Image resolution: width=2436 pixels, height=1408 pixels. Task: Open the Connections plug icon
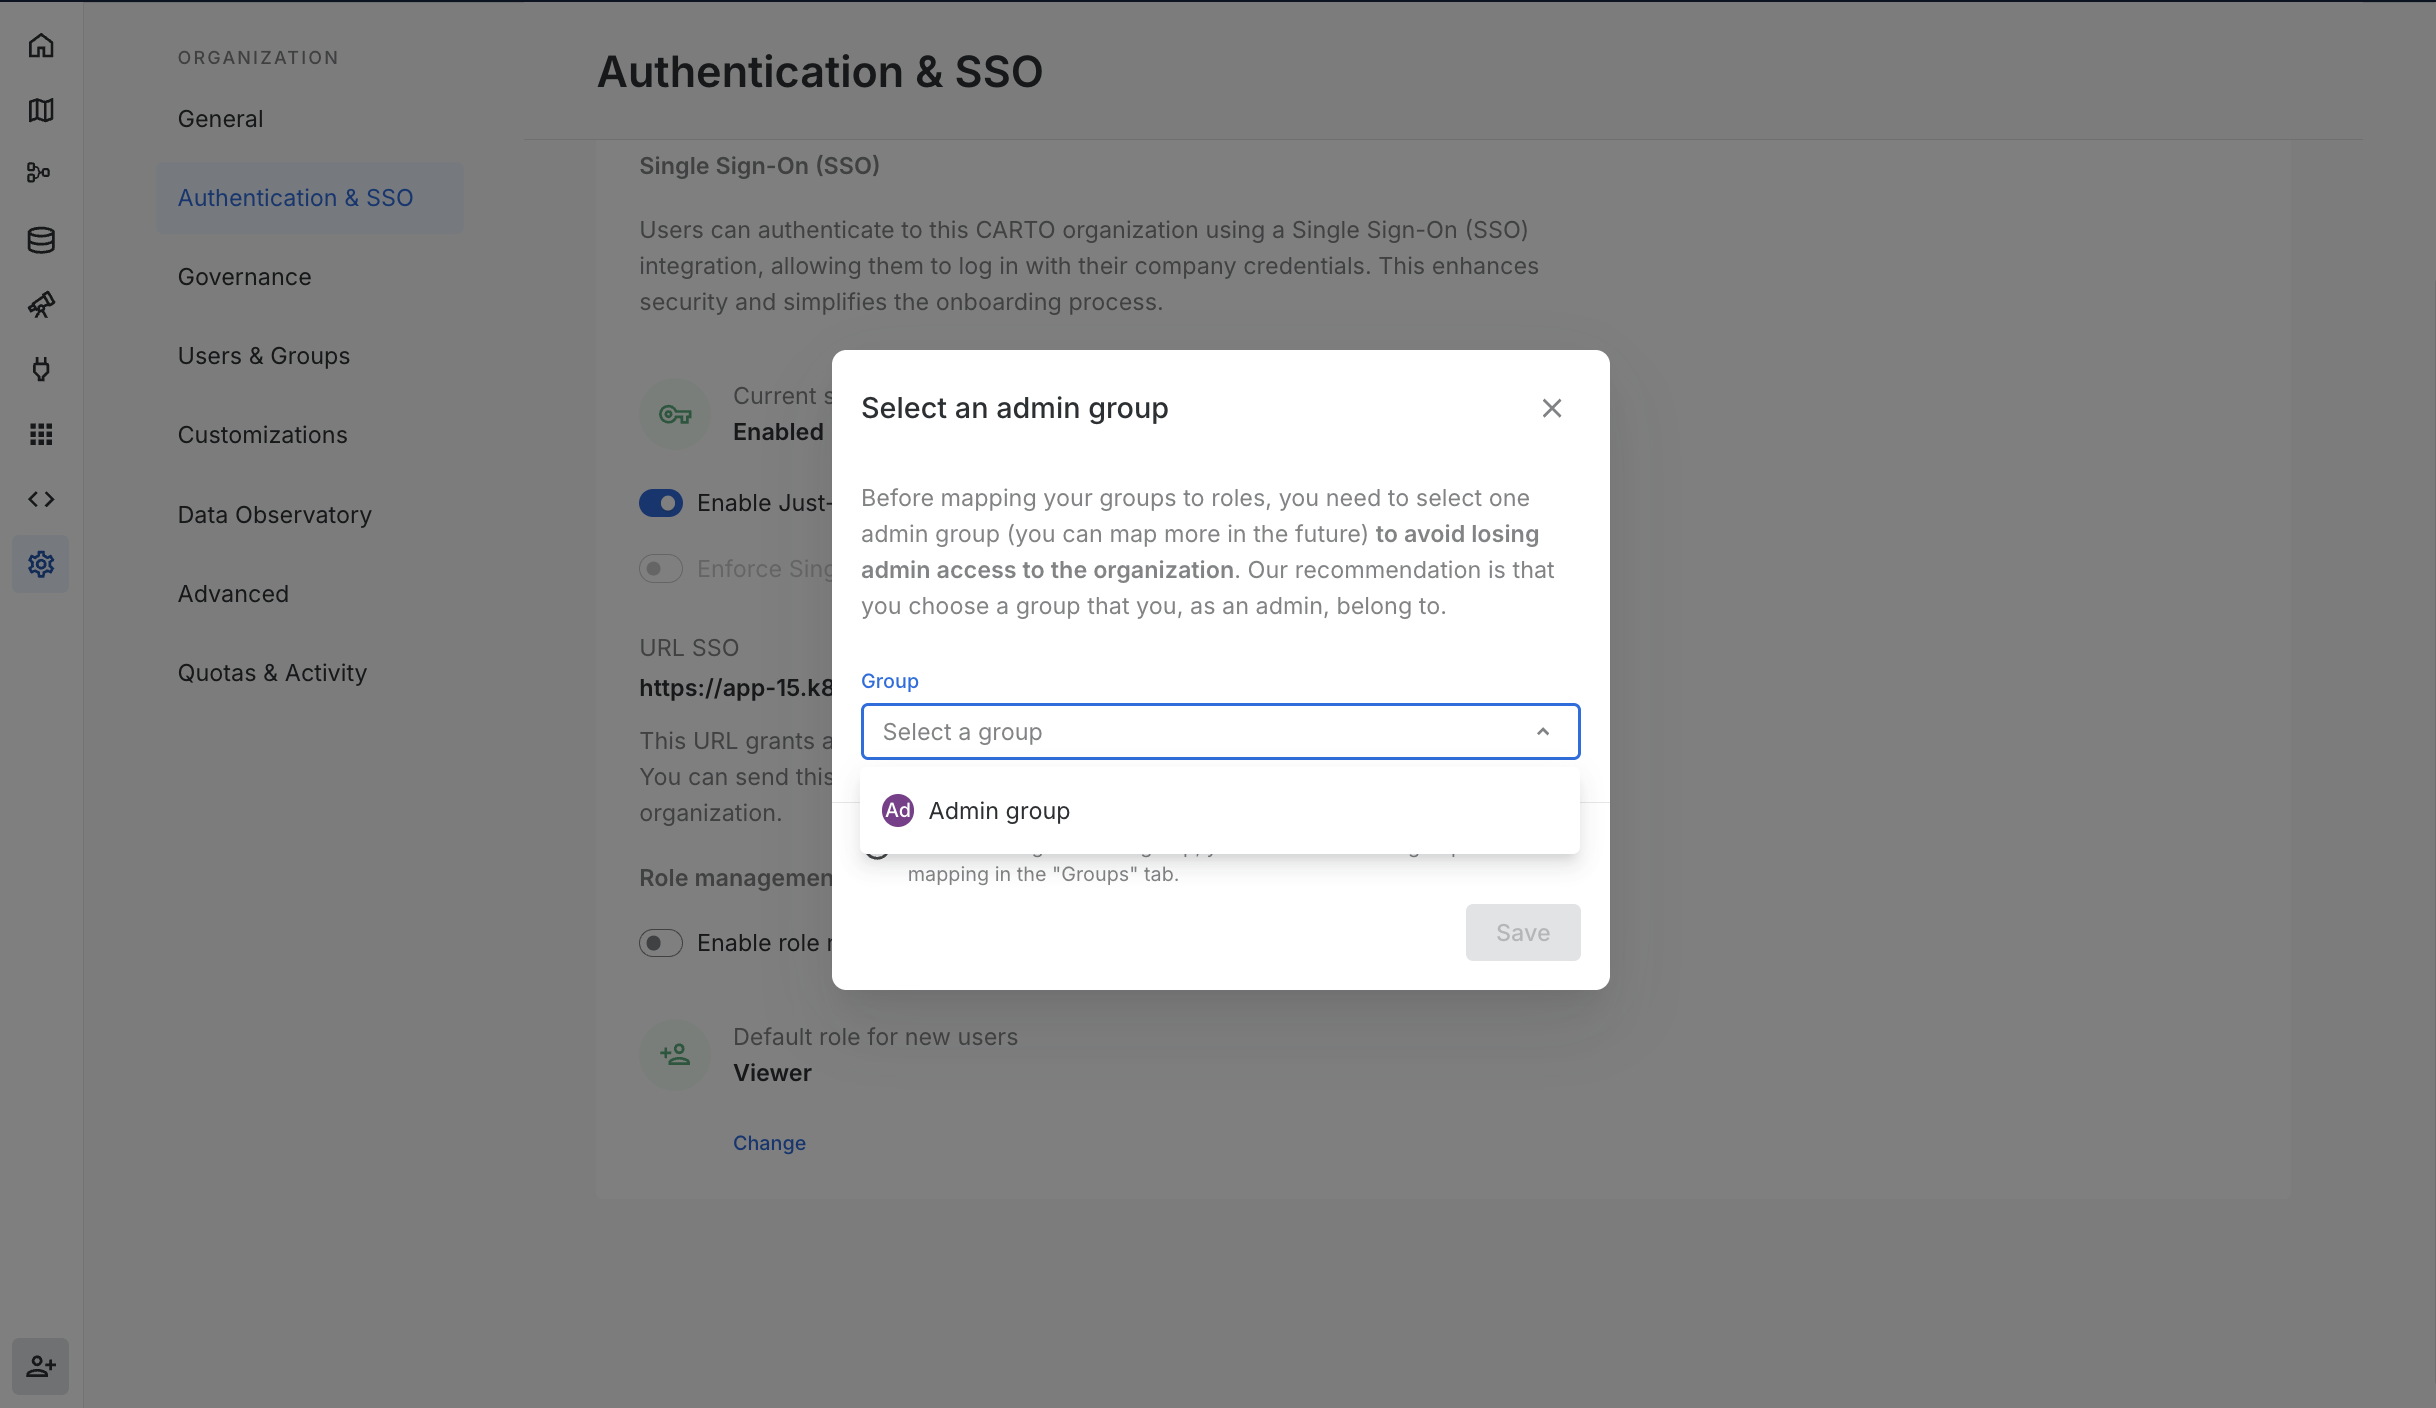pyautogui.click(x=41, y=369)
